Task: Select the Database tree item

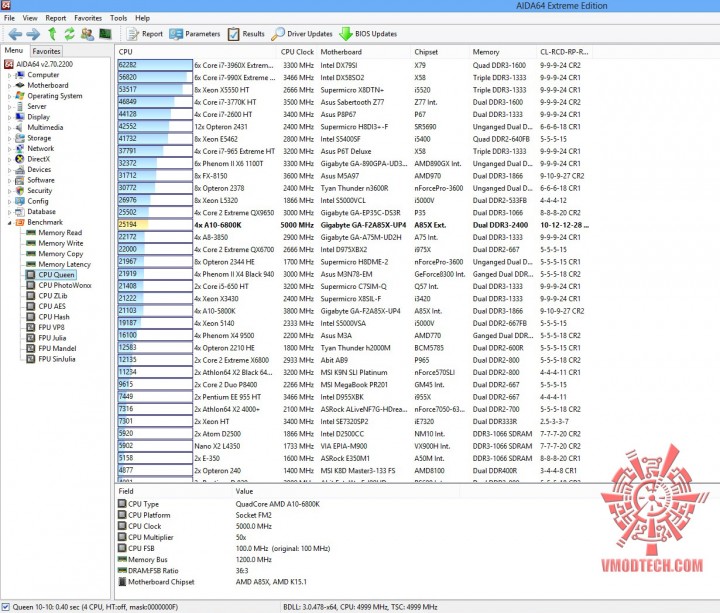Action: [x=36, y=212]
